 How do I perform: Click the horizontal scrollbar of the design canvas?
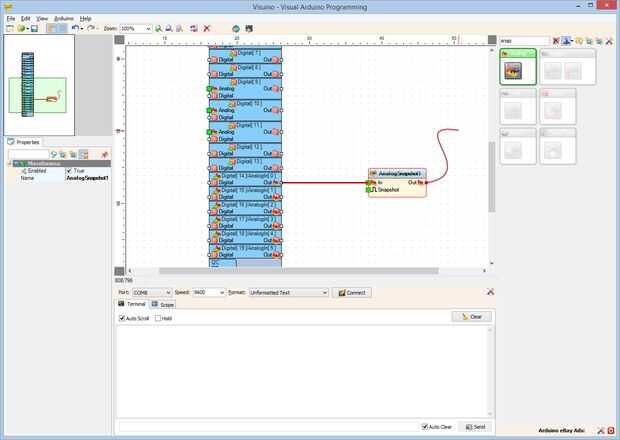[299, 271]
